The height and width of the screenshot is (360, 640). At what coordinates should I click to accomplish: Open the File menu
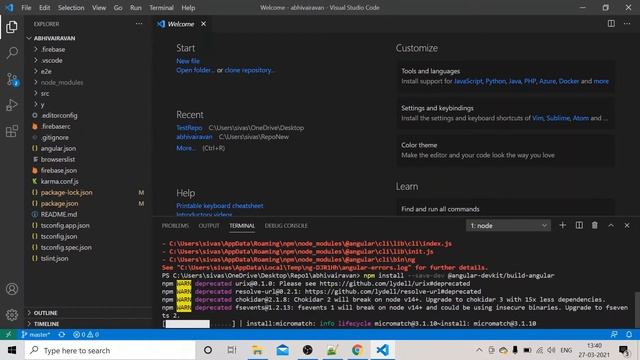26,7
